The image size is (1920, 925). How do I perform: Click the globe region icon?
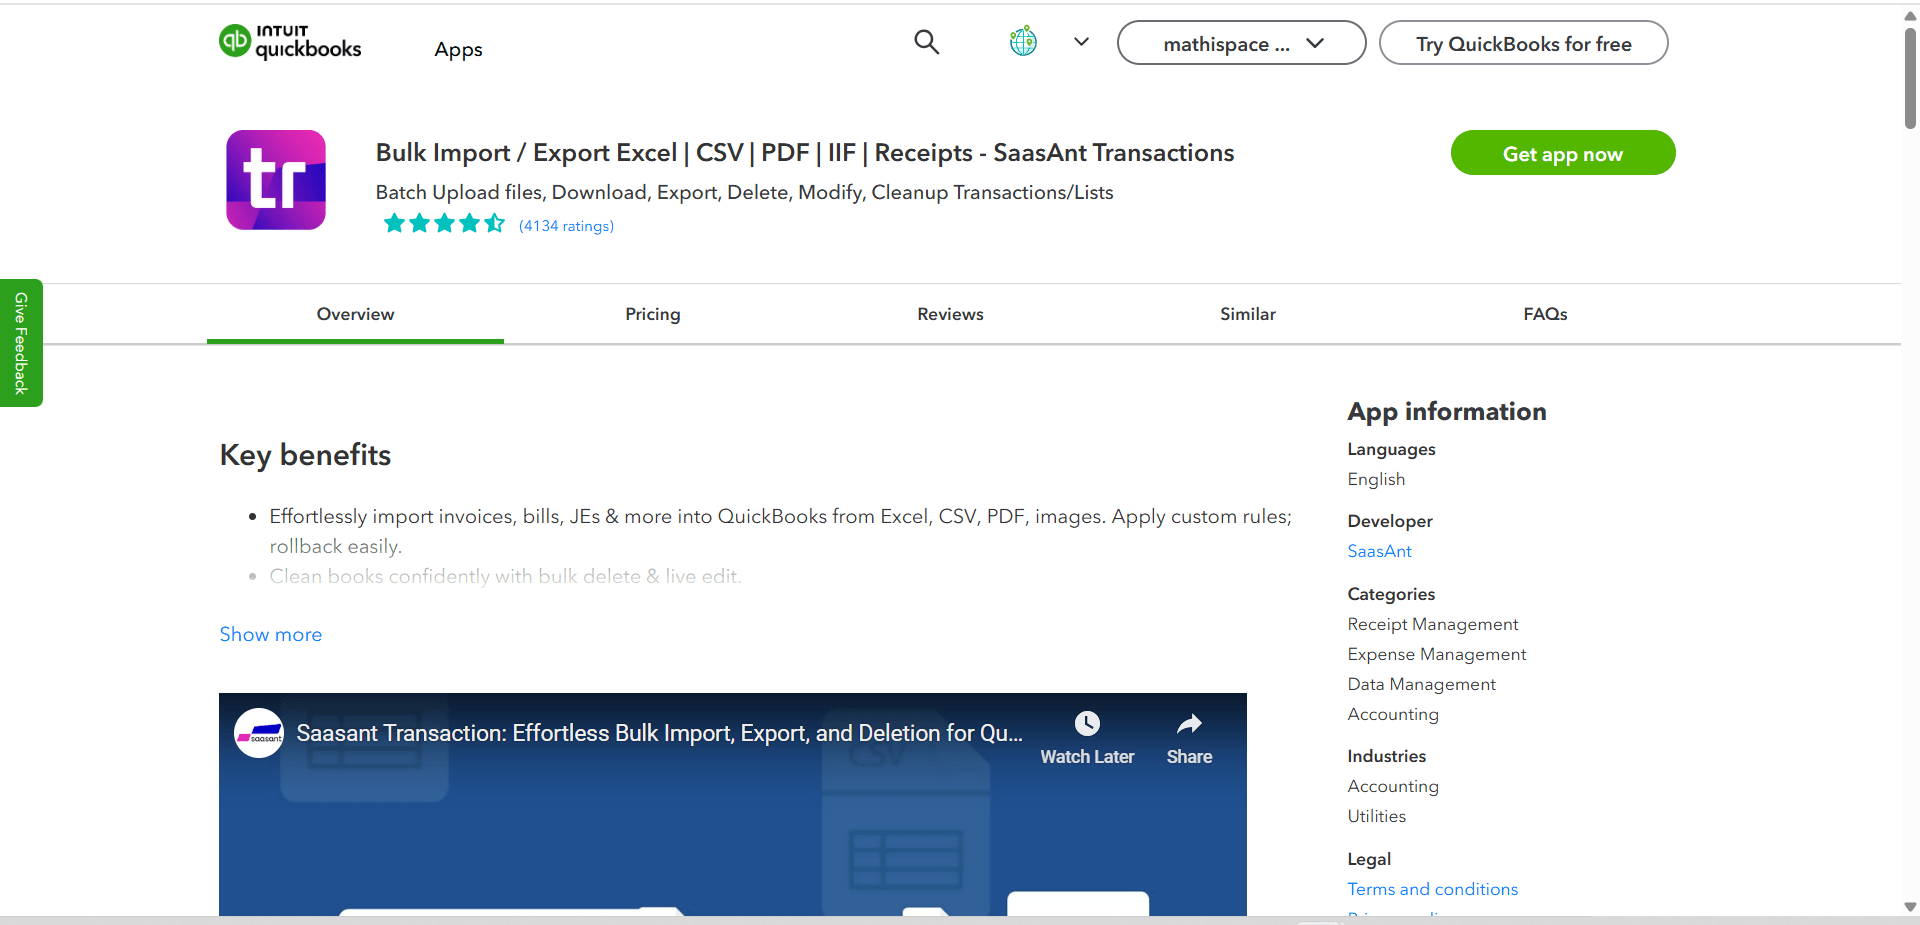(x=1023, y=42)
